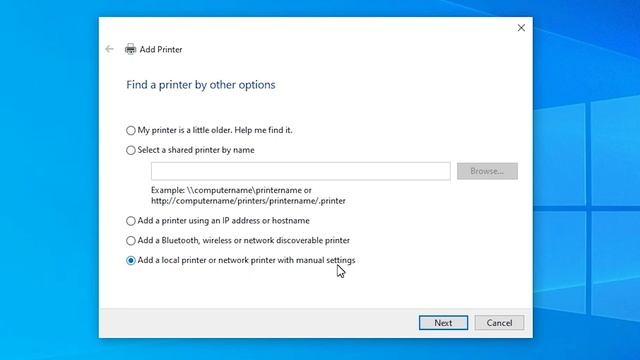This screenshot has width=640, height=360.
Task: Focus the shared printer name text box
Action: click(x=301, y=171)
